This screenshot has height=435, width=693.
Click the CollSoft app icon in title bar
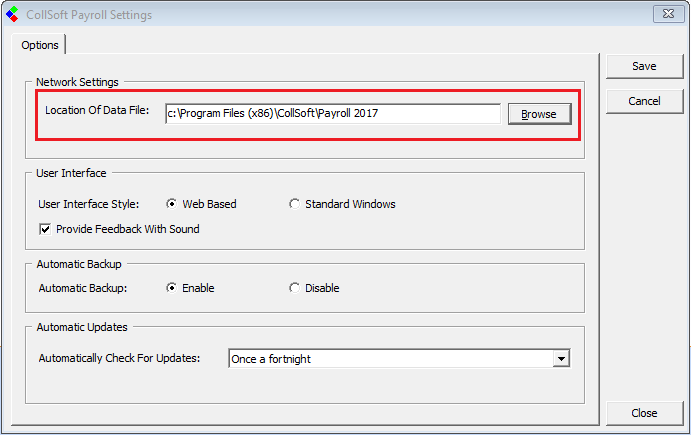point(12,14)
